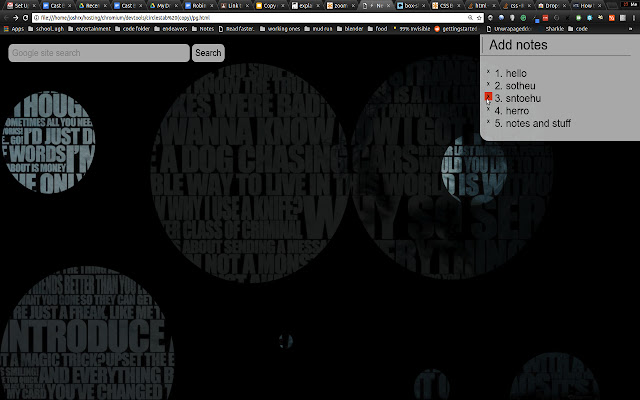The height and width of the screenshot is (400, 640).
Task: Open the "school. ugh" bookmark folder
Action: pos(46,29)
